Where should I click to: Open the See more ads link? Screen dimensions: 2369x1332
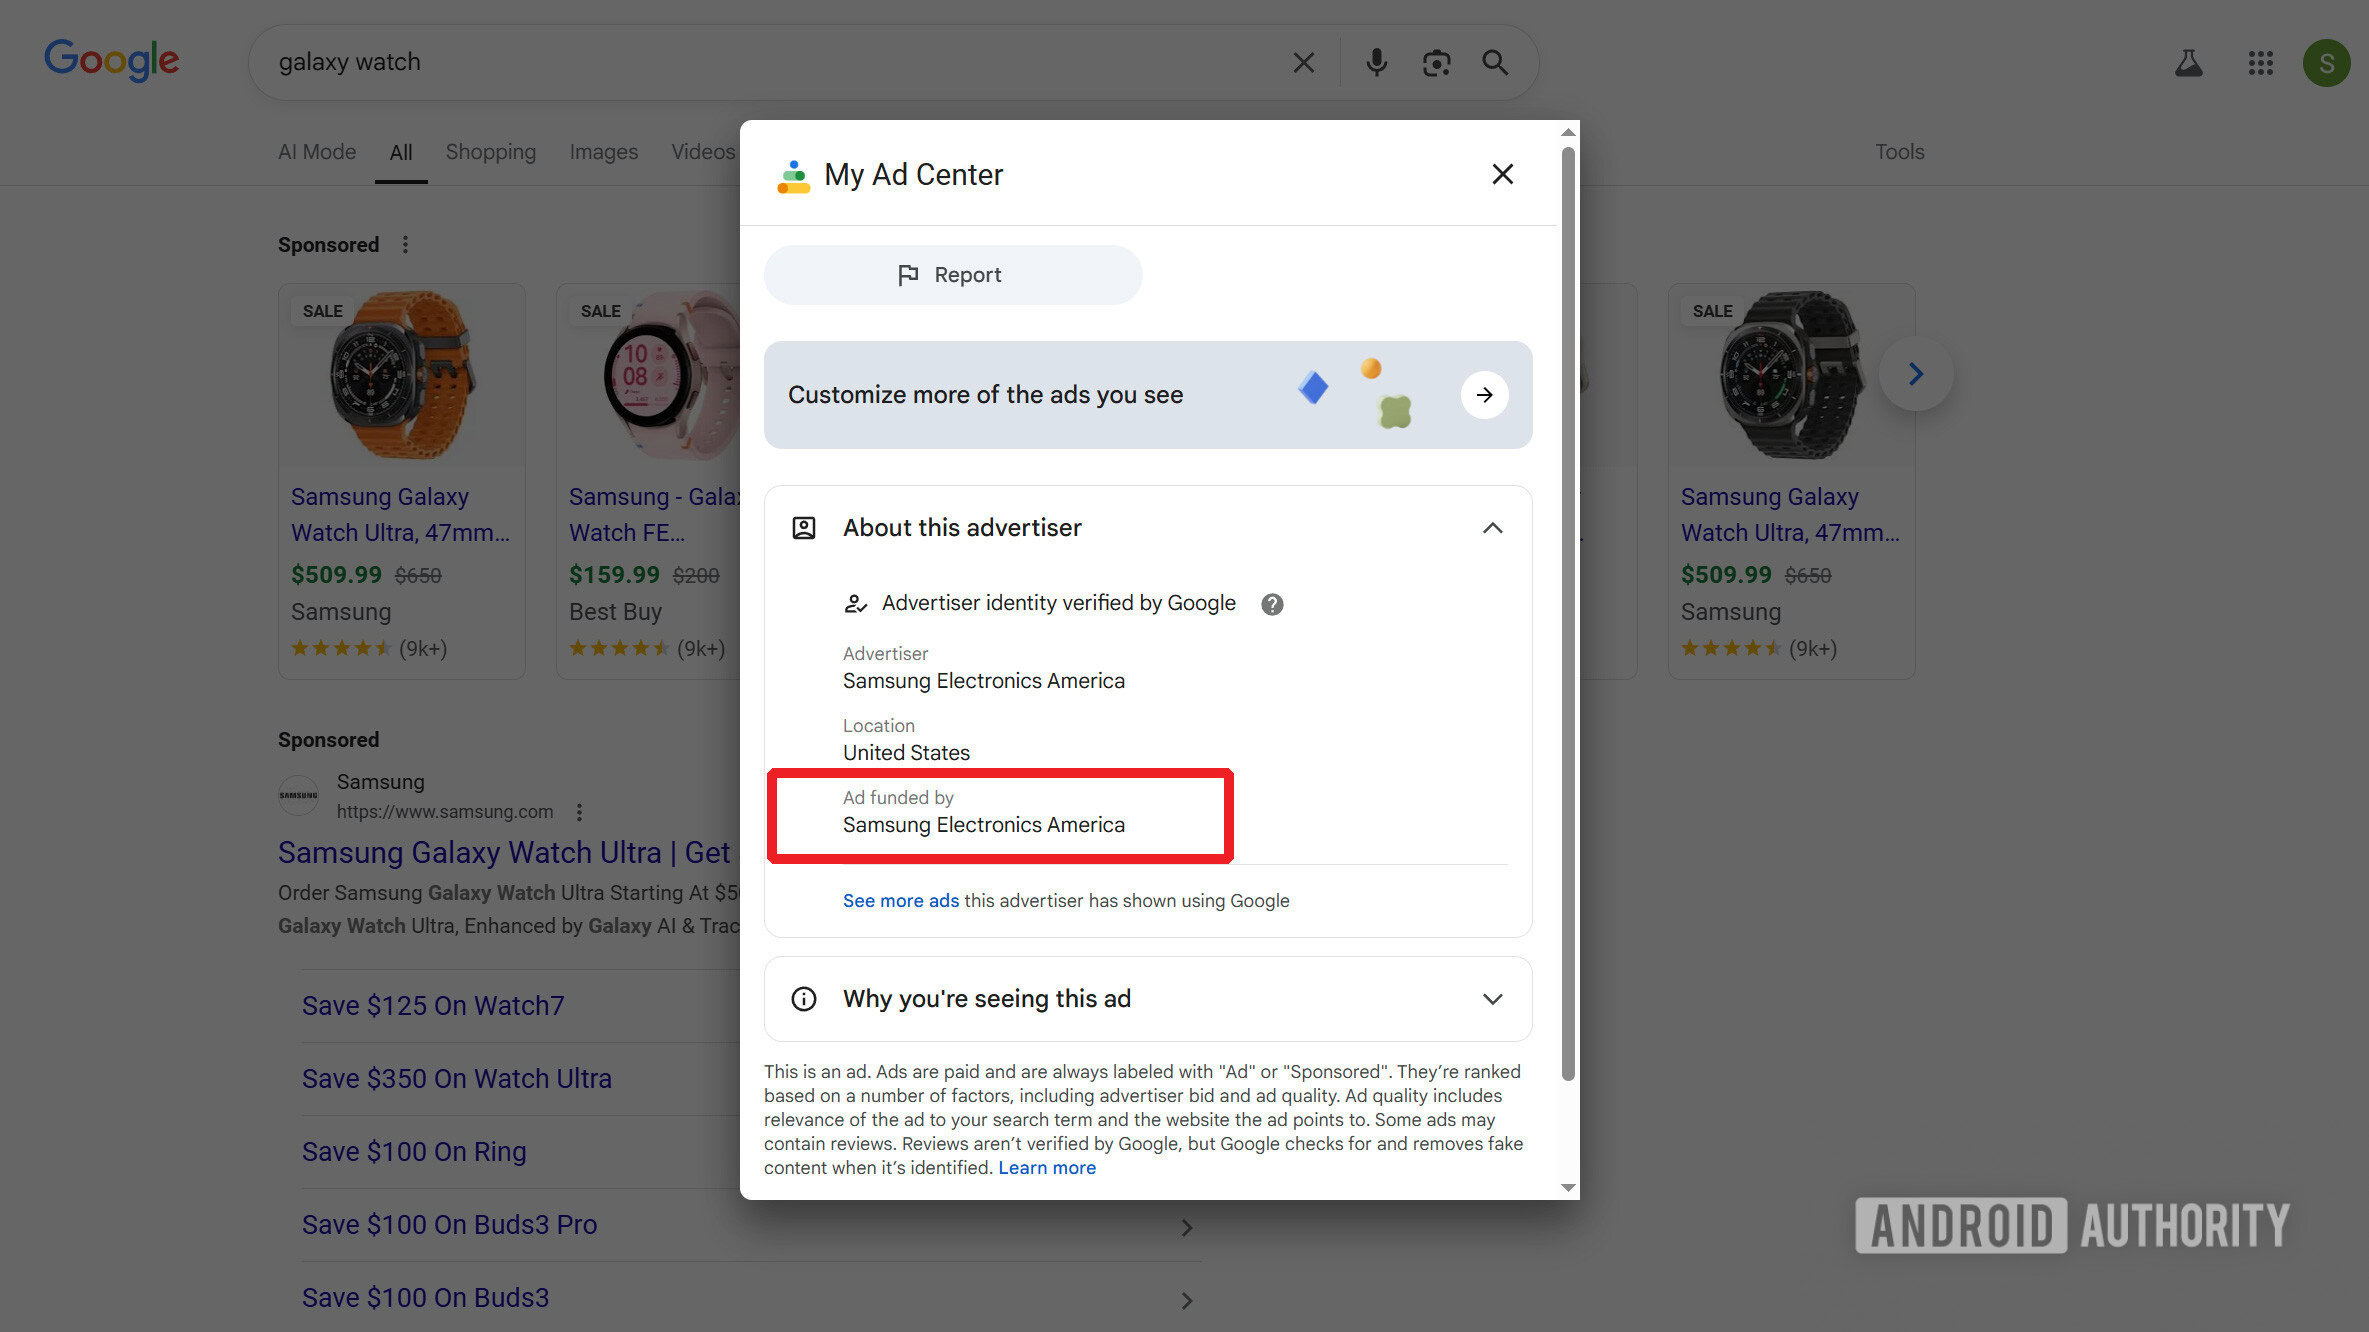click(x=900, y=901)
